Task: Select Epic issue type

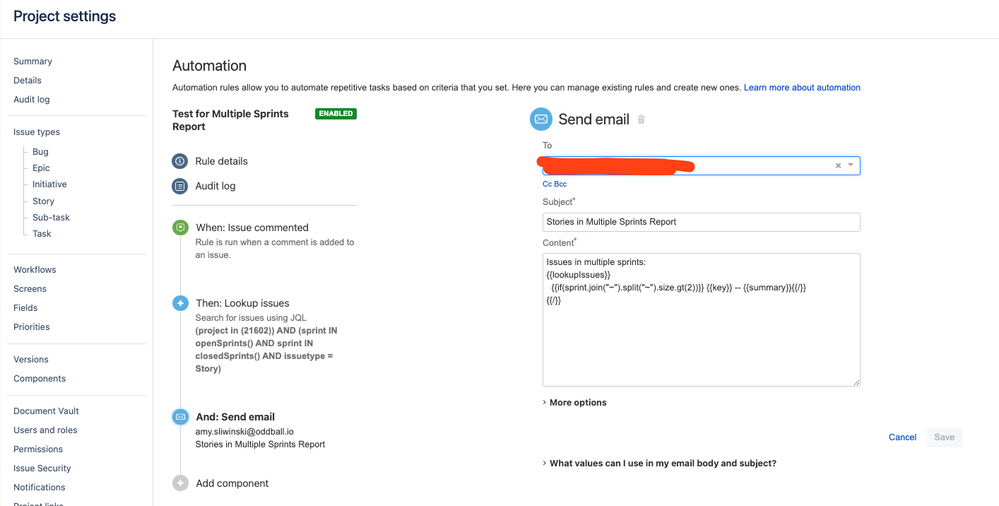Action: coord(41,168)
